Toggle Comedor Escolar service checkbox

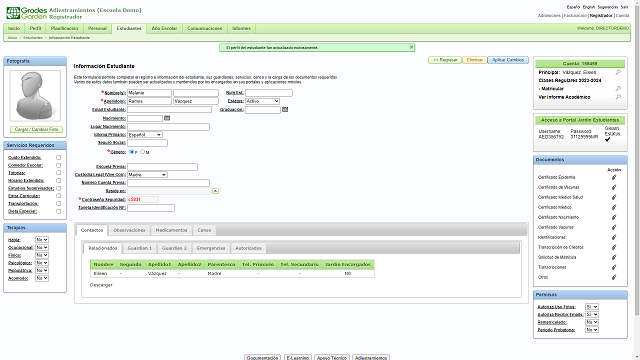[58, 165]
